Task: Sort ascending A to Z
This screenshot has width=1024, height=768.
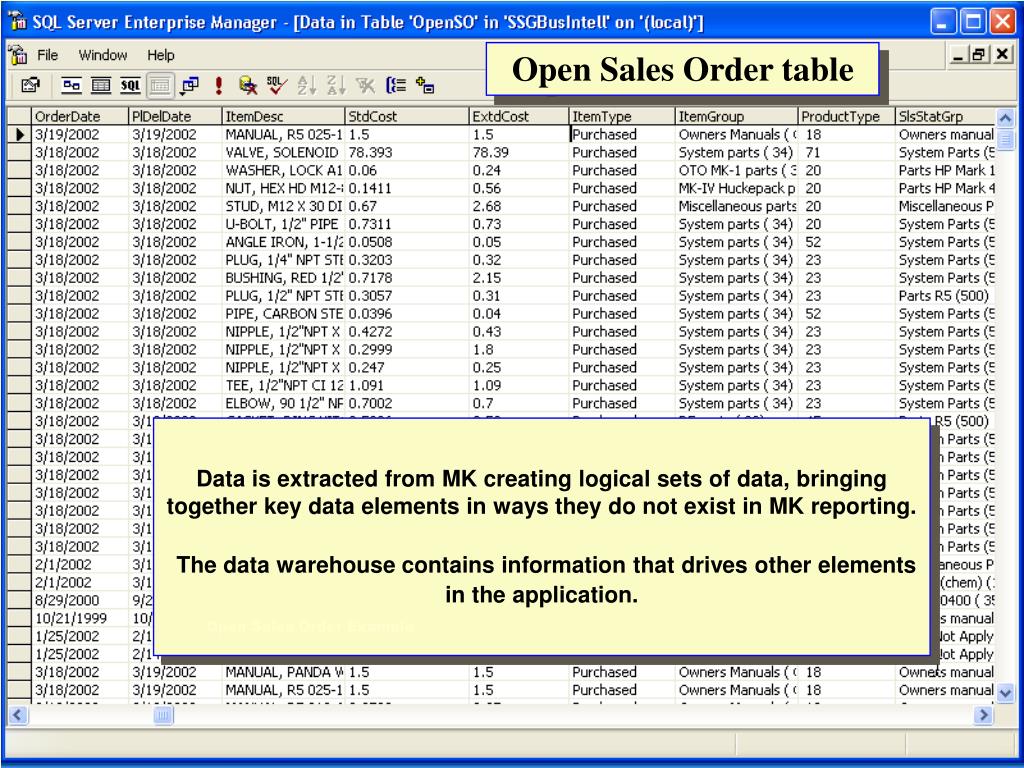Action: 306,85
